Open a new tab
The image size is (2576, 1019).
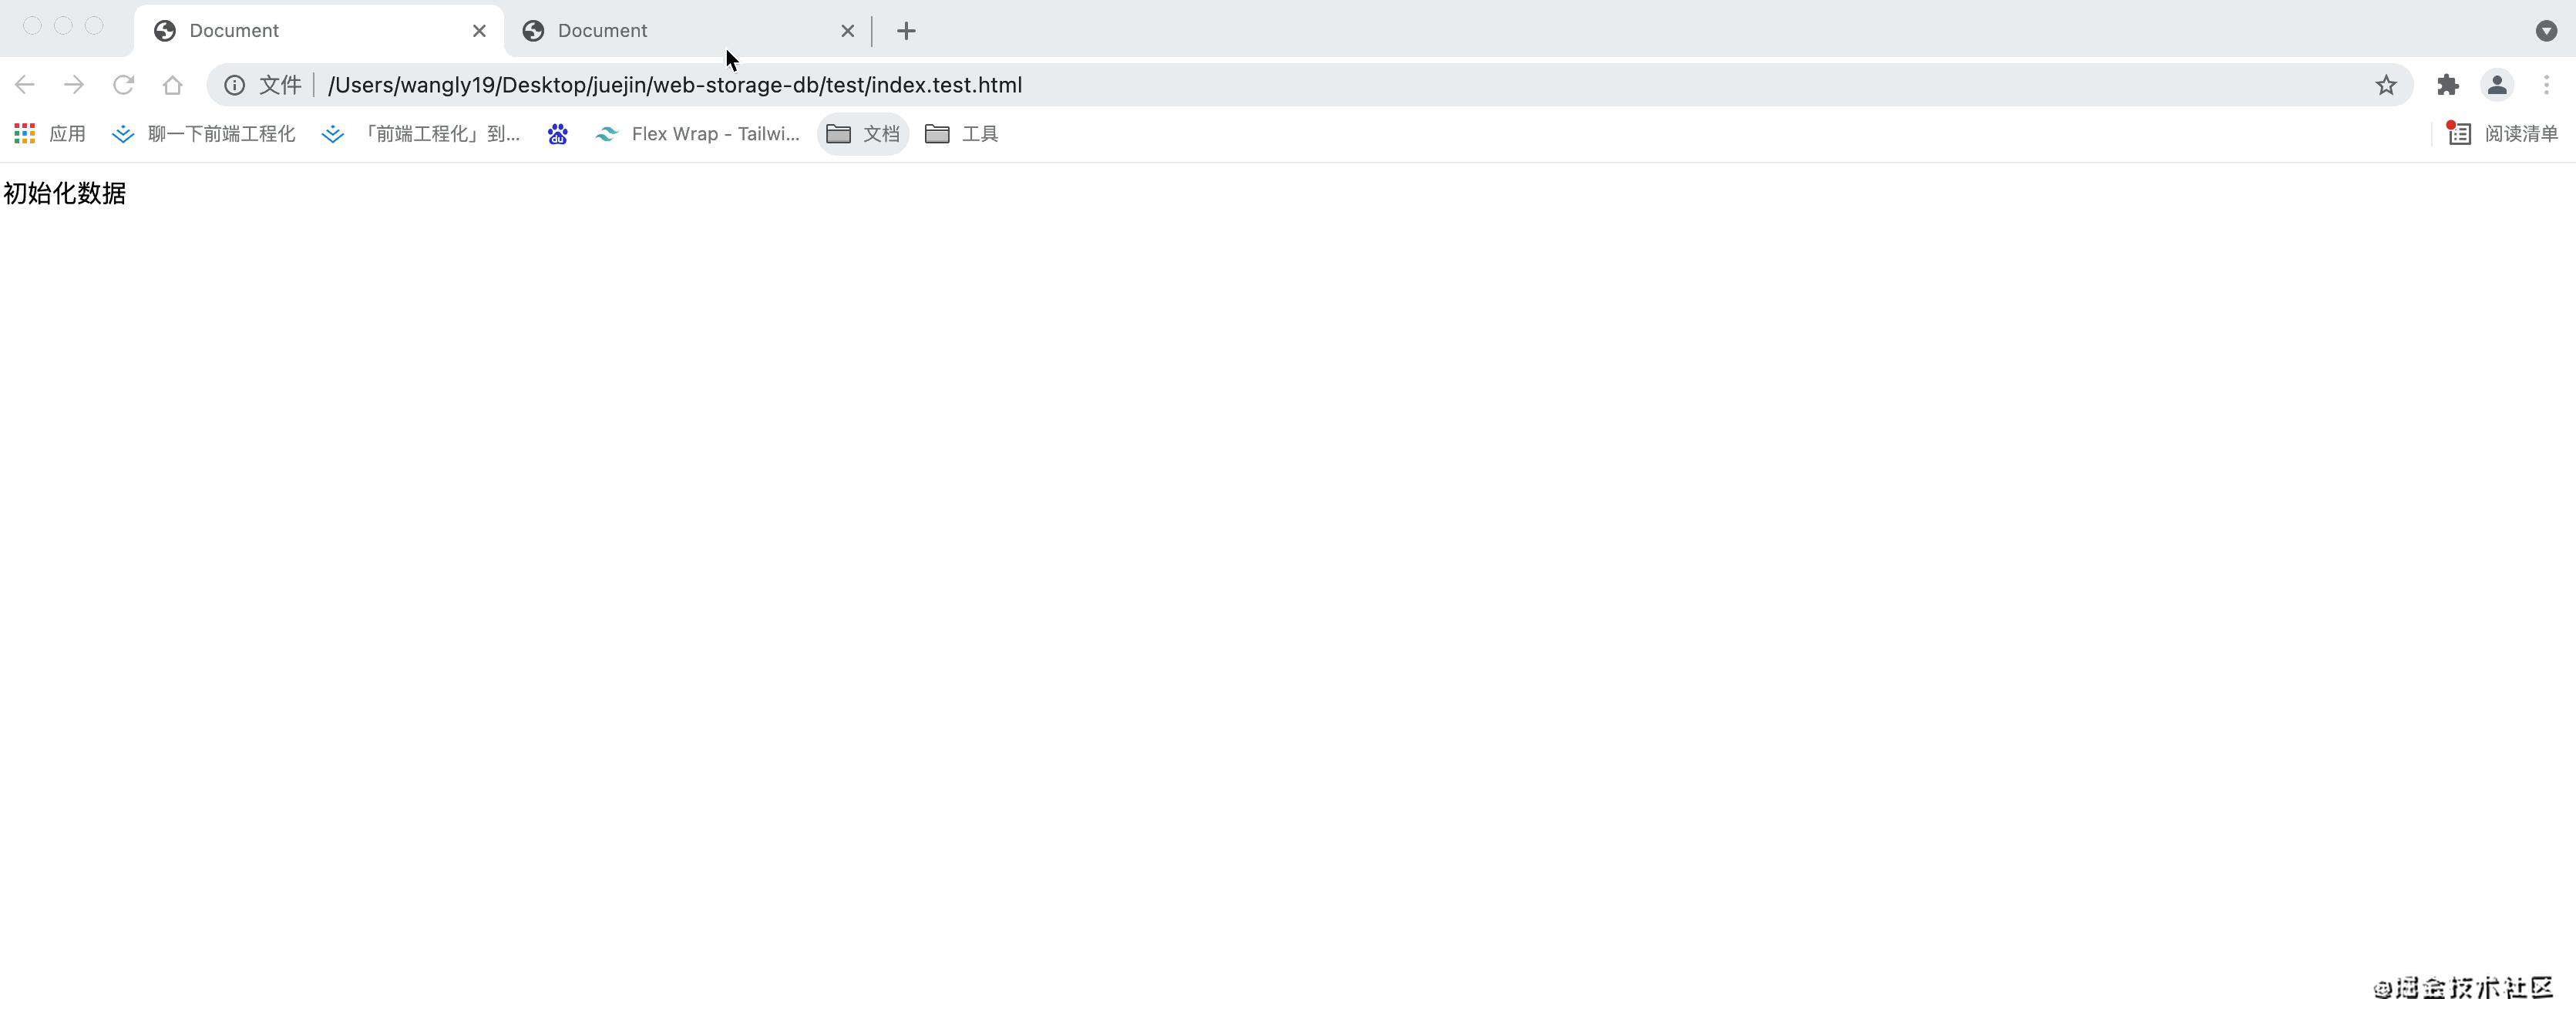pos(906,31)
